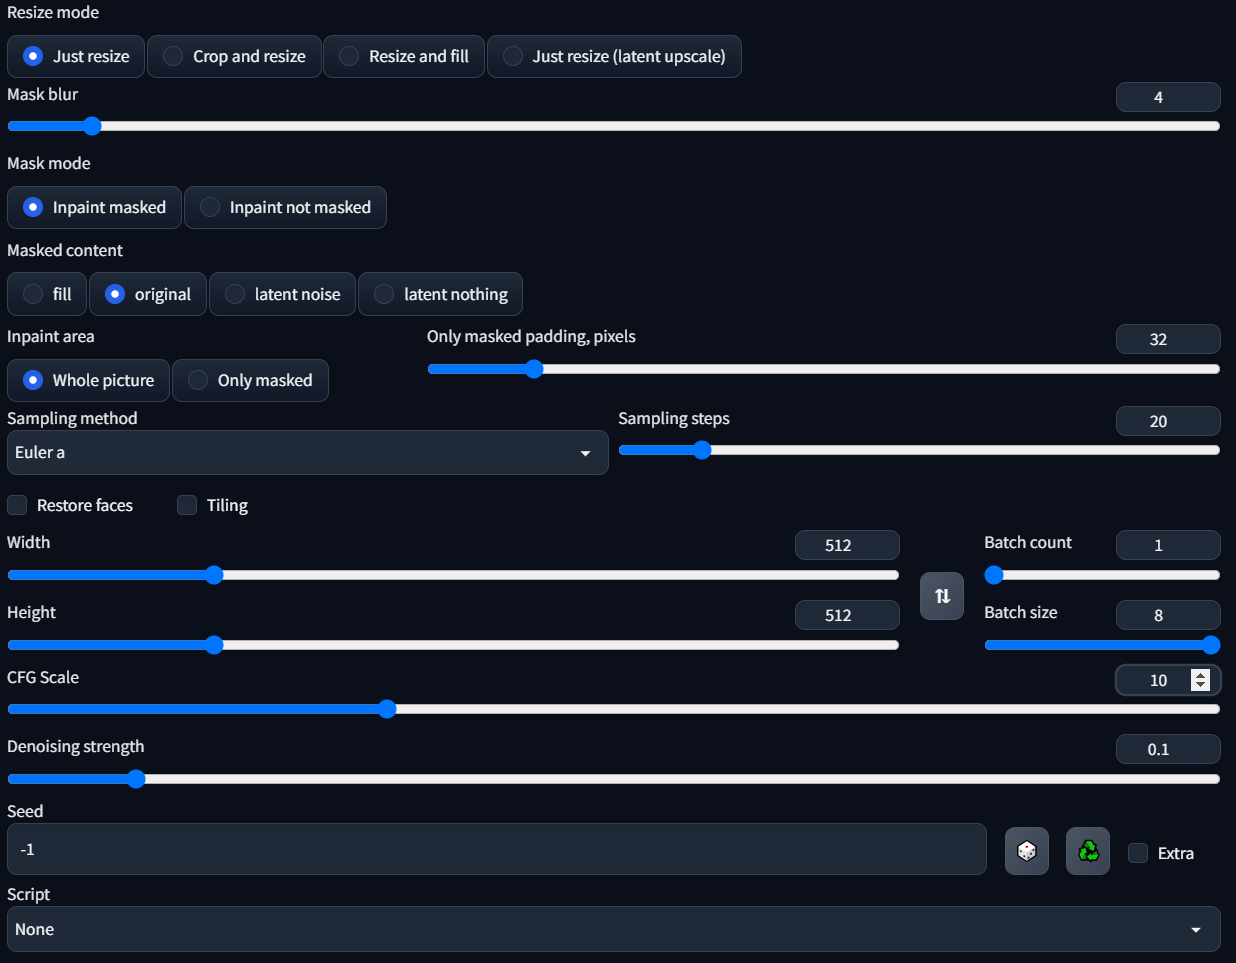Select fill for masked content

[x=47, y=294]
